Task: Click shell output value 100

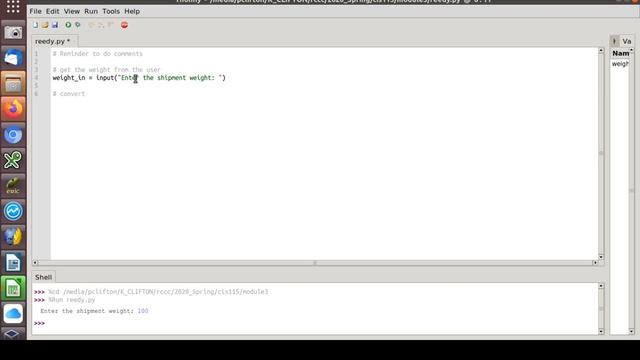Action: (143, 311)
